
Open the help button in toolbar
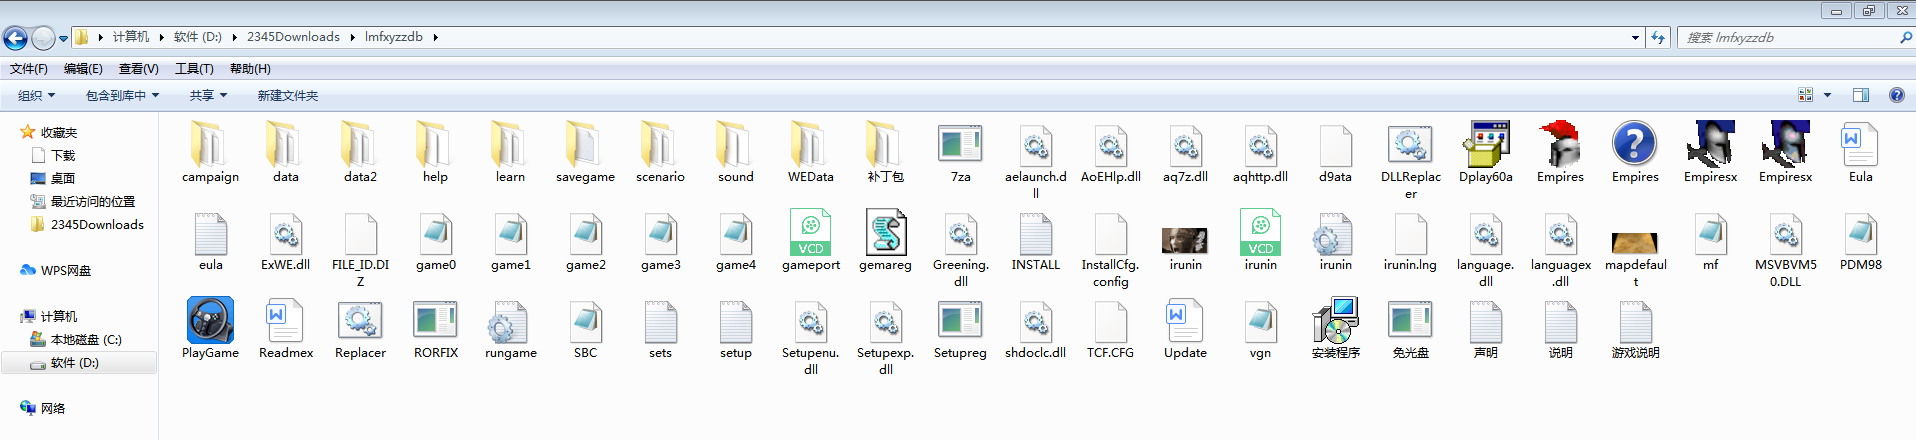click(x=1896, y=95)
